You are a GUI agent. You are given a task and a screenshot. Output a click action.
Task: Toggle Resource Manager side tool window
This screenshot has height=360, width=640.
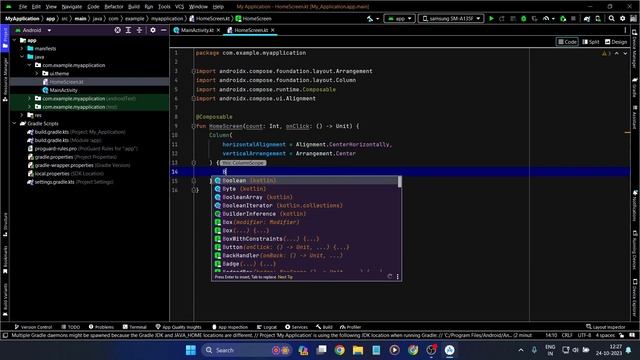[5, 80]
